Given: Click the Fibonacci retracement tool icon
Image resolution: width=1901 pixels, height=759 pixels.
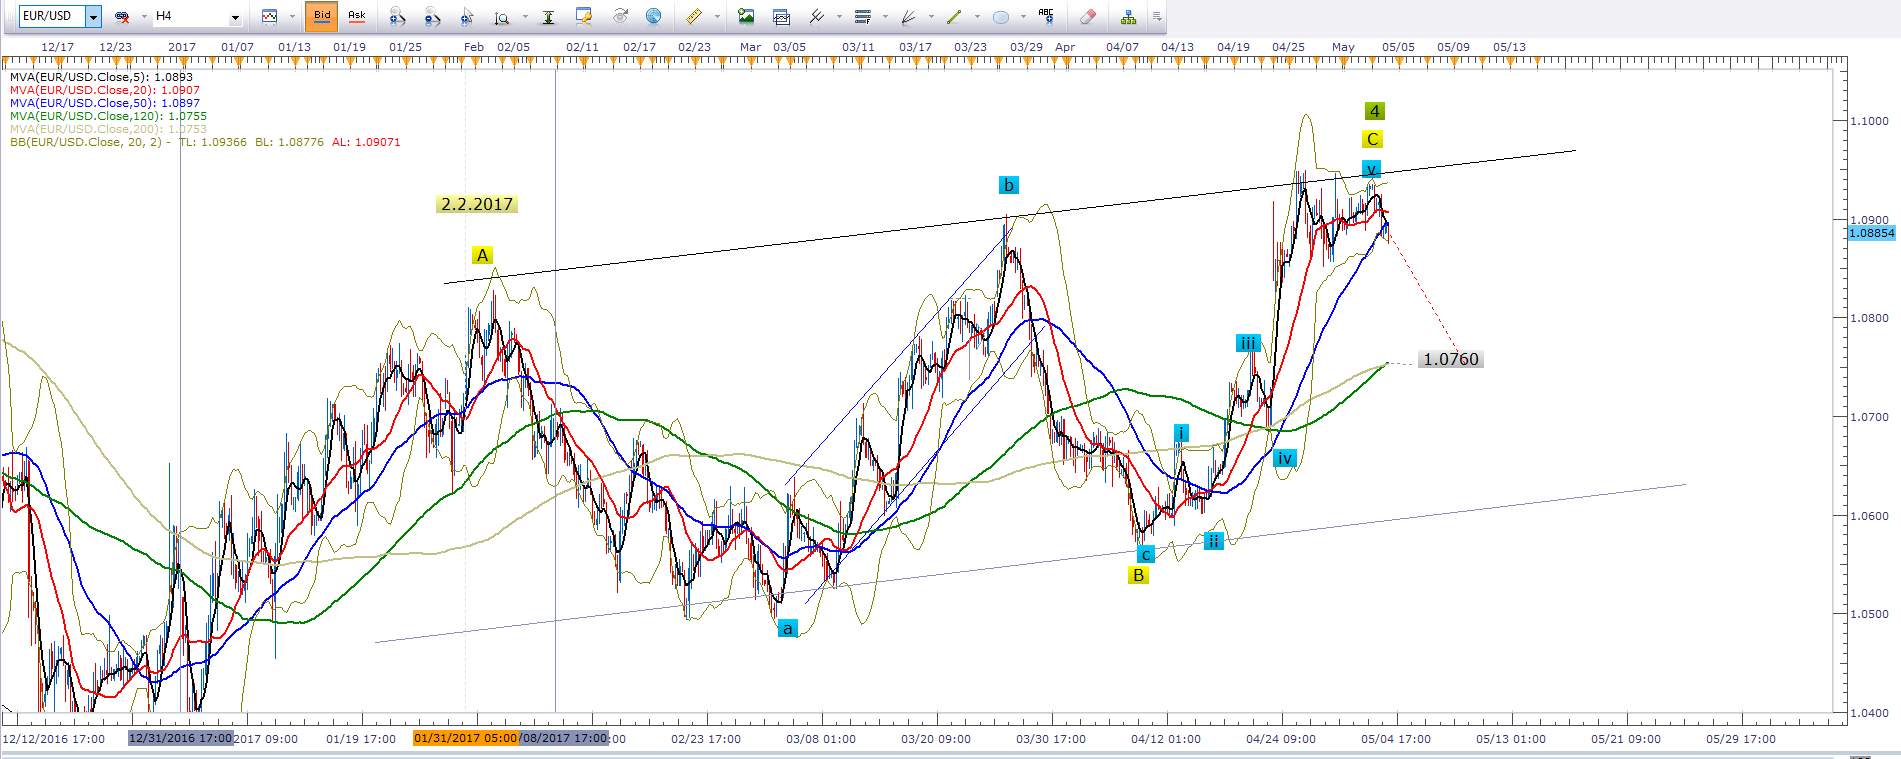Looking at the screenshot, I should [x=863, y=16].
